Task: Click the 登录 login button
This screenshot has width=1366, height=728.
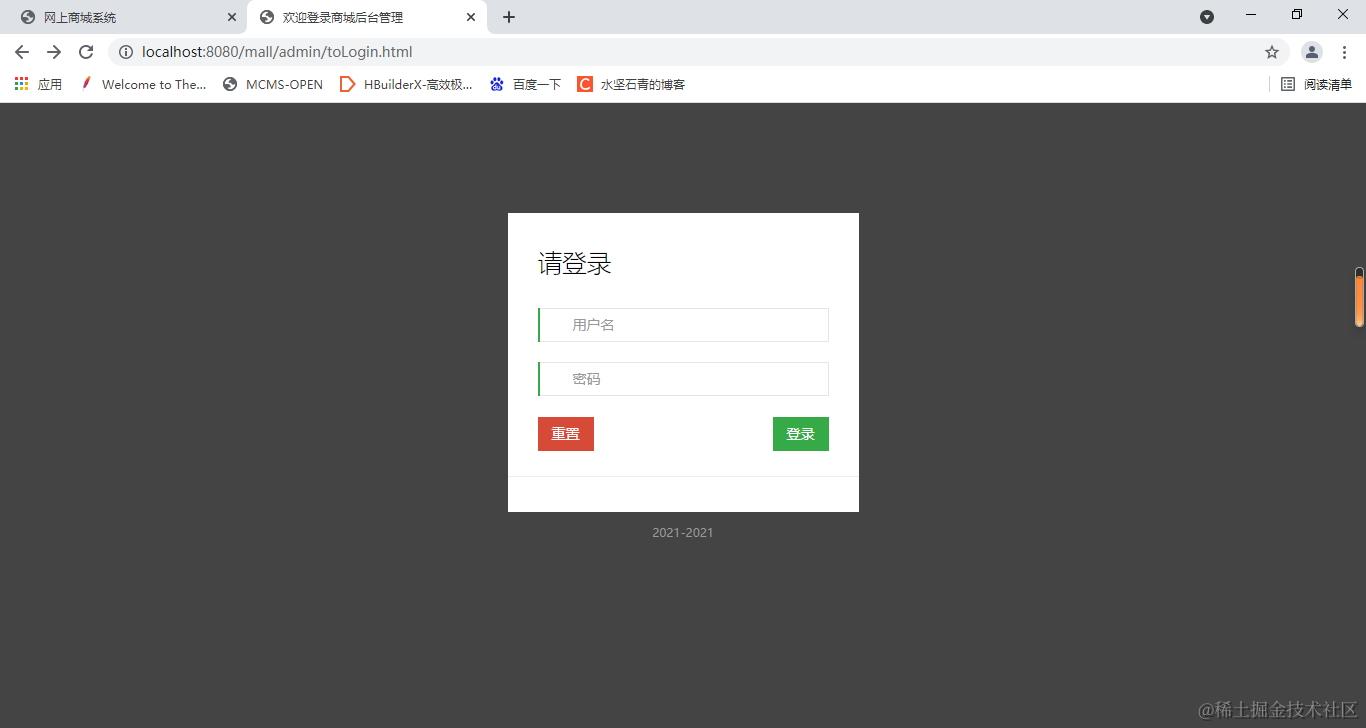Action: [x=800, y=433]
